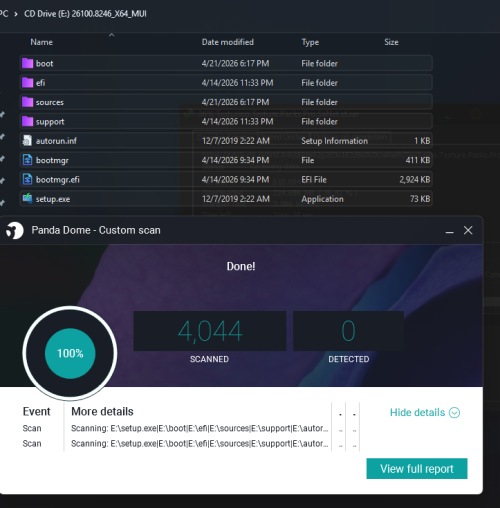Click the autorun.inf file icon

coord(27,141)
